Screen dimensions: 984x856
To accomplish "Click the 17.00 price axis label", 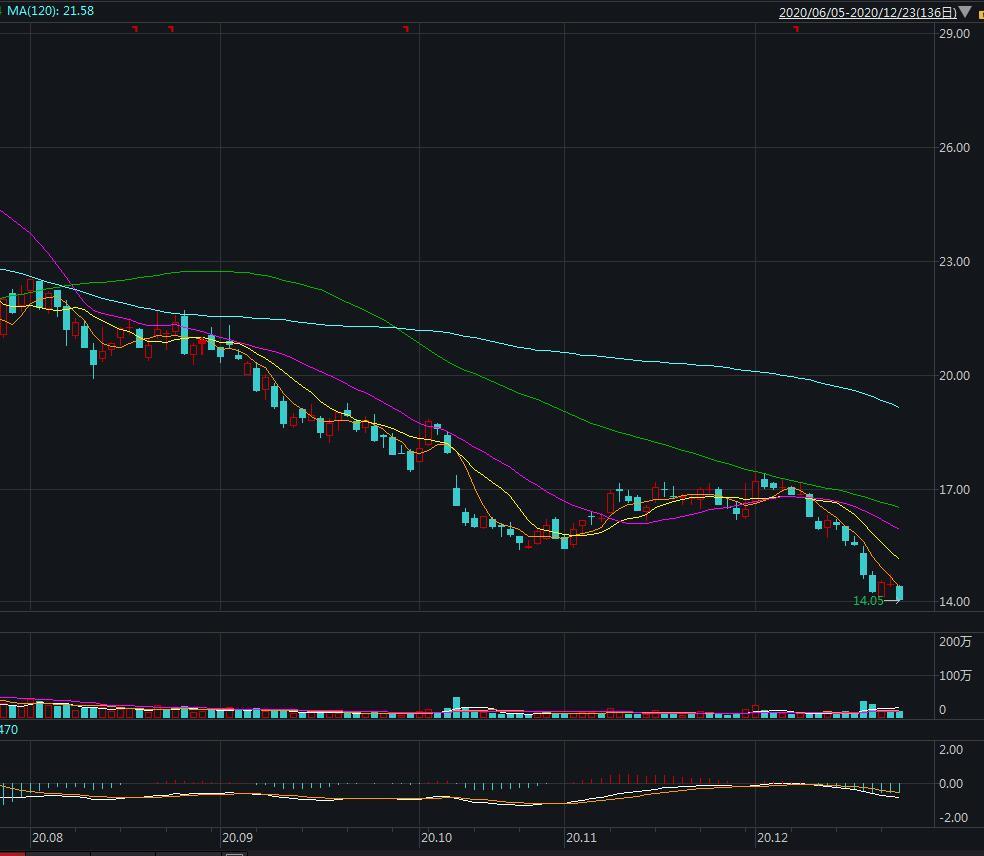I will (954, 490).
